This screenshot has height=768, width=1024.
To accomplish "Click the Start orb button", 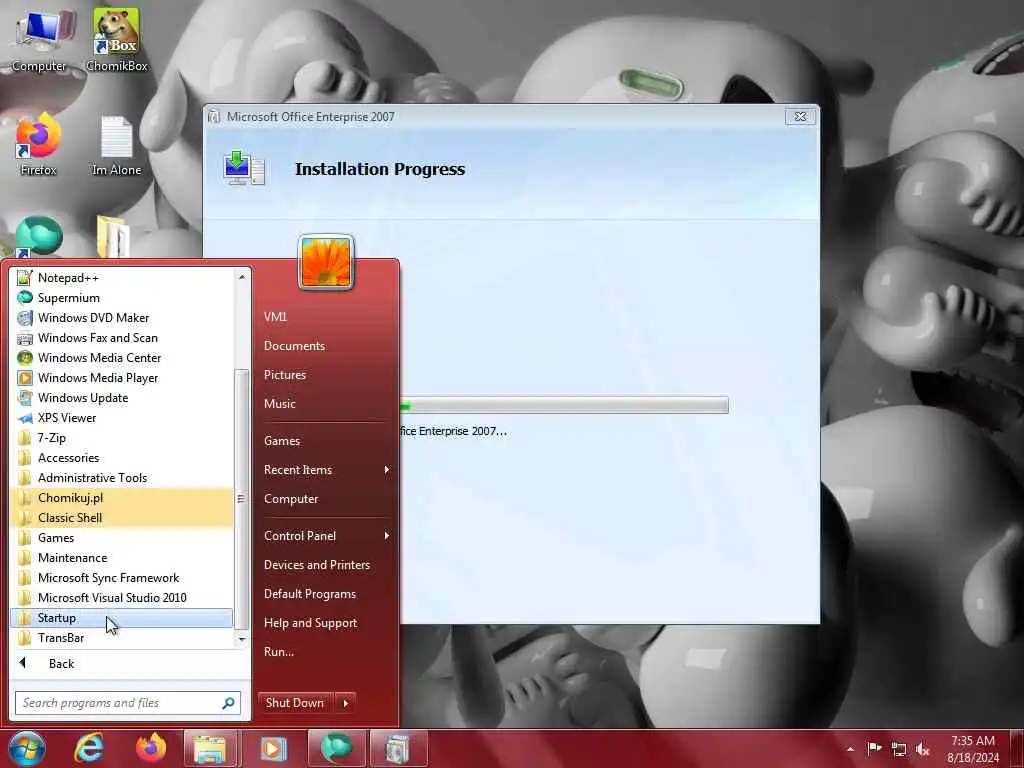I will point(27,748).
